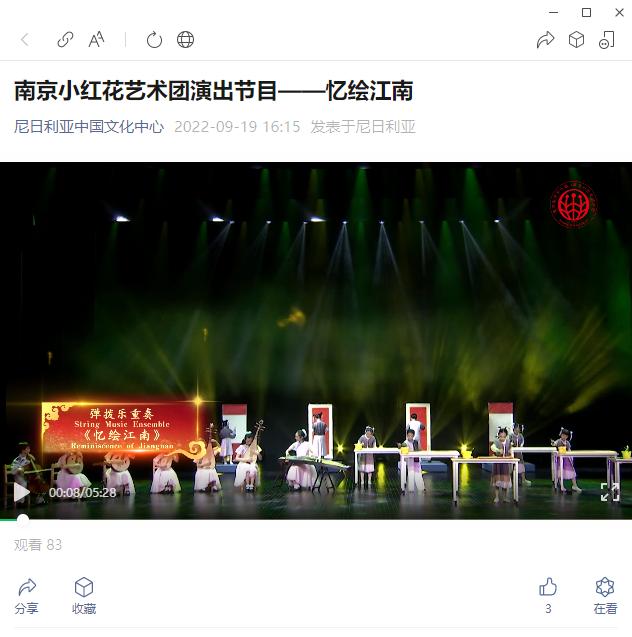
Task: Enter fullscreen video mode
Action: tap(610, 492)
